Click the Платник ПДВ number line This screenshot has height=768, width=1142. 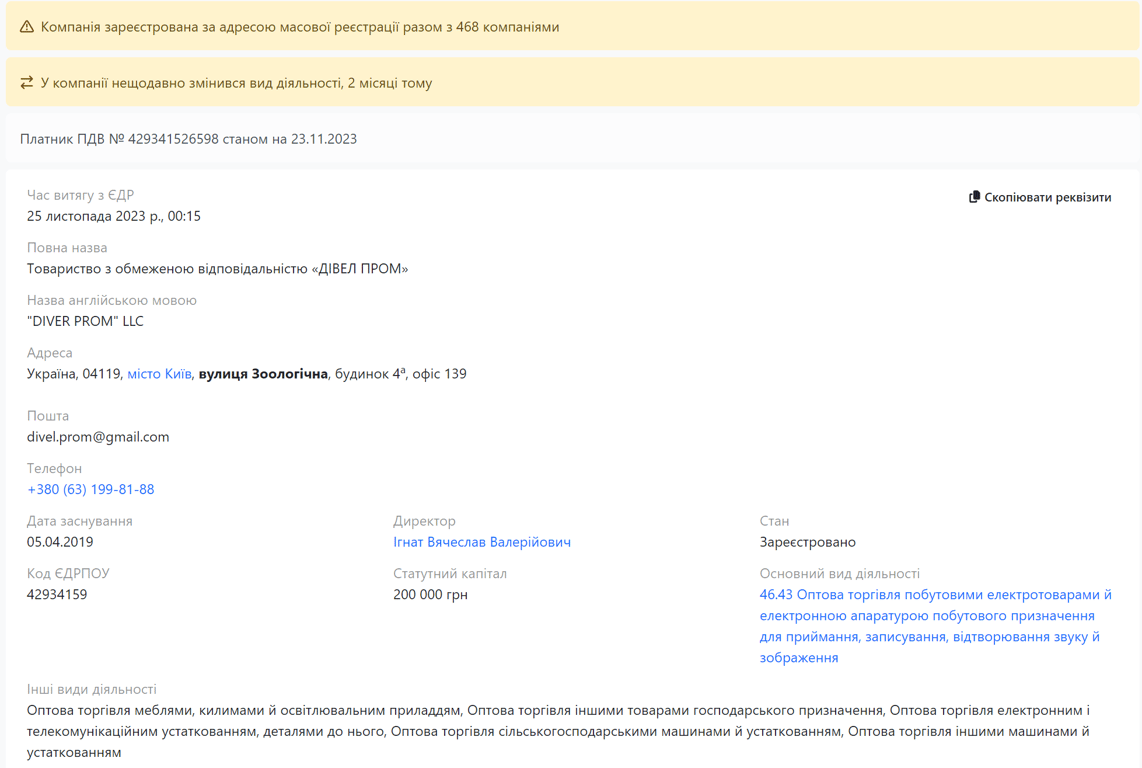[188, 139]
